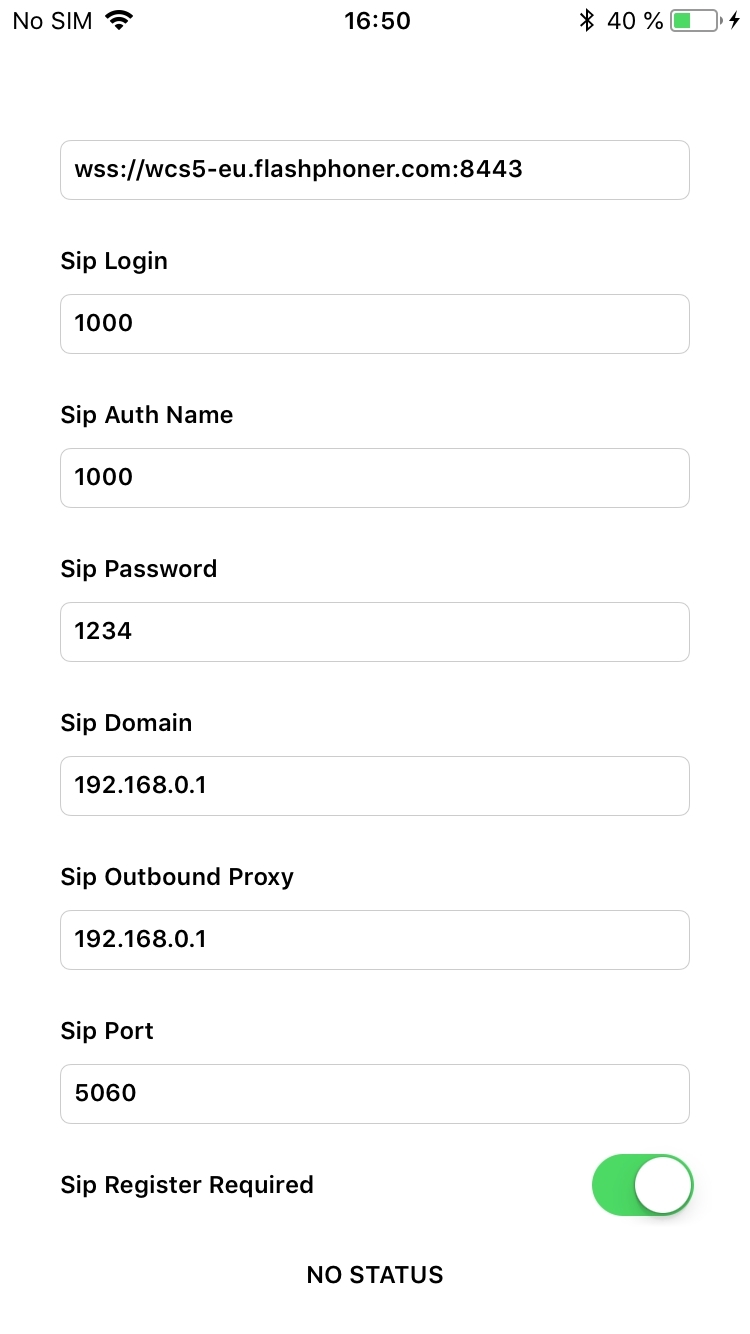The height and width of the screenshot is (1334, 750).
Task: Tap the 16:50 clock in status bar
Action: 377,21
